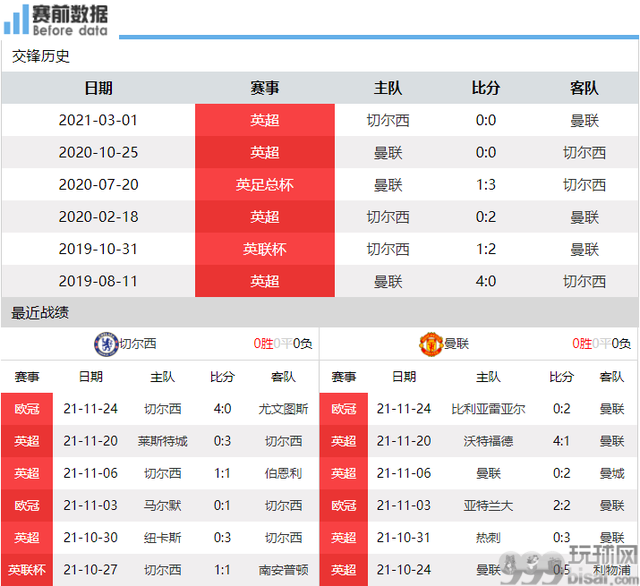The width and height of the screenshot is (640, 586).
Task: Click the 4:0 score against 尤文图斯
Action: click(222, 409)
